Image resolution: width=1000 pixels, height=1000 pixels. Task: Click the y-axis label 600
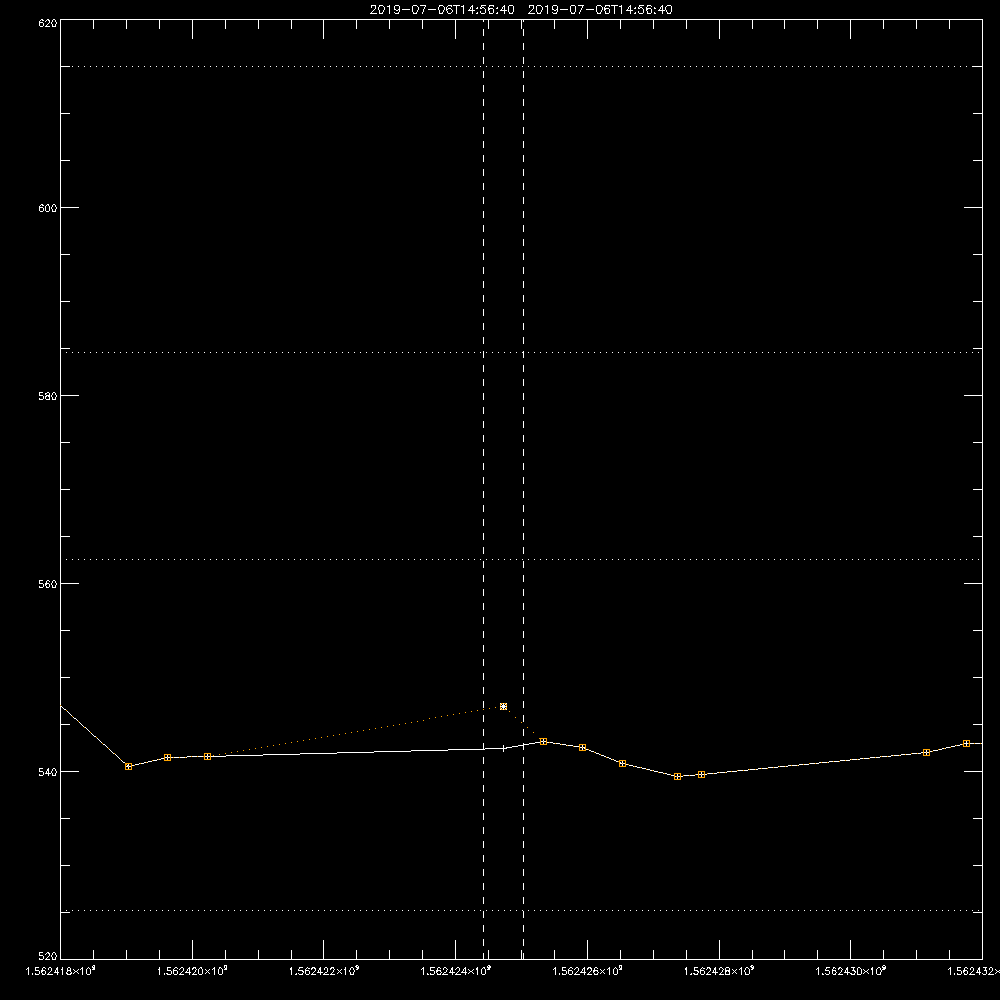pos(48,208)
